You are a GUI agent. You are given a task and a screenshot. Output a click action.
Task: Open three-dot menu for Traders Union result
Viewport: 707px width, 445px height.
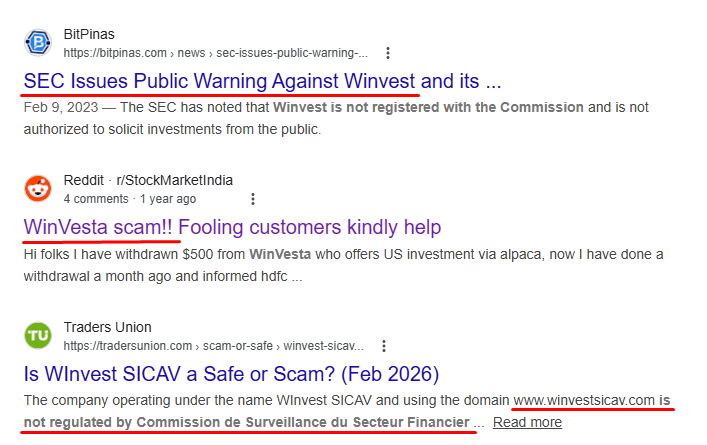(384, 346)
